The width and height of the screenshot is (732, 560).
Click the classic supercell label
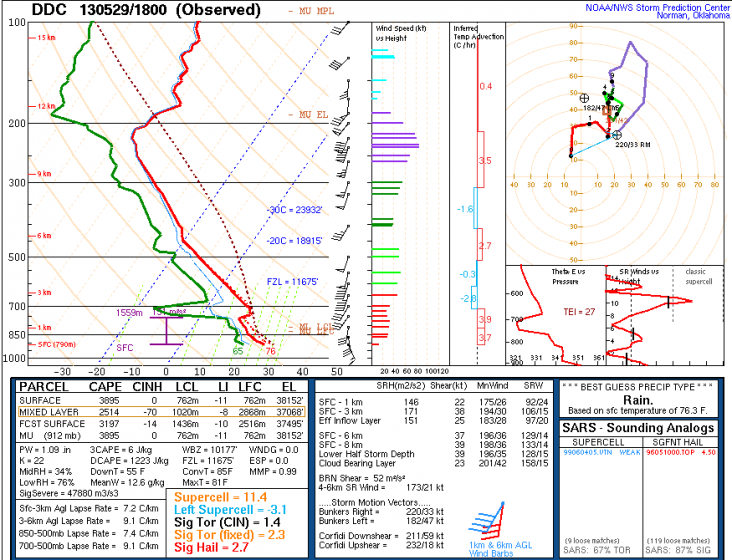698,276
